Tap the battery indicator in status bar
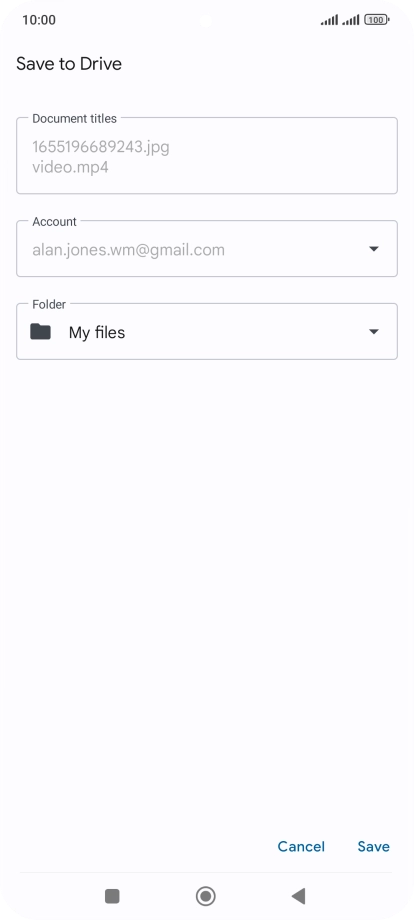Screen dimensions: 414x920 point(376,20)
